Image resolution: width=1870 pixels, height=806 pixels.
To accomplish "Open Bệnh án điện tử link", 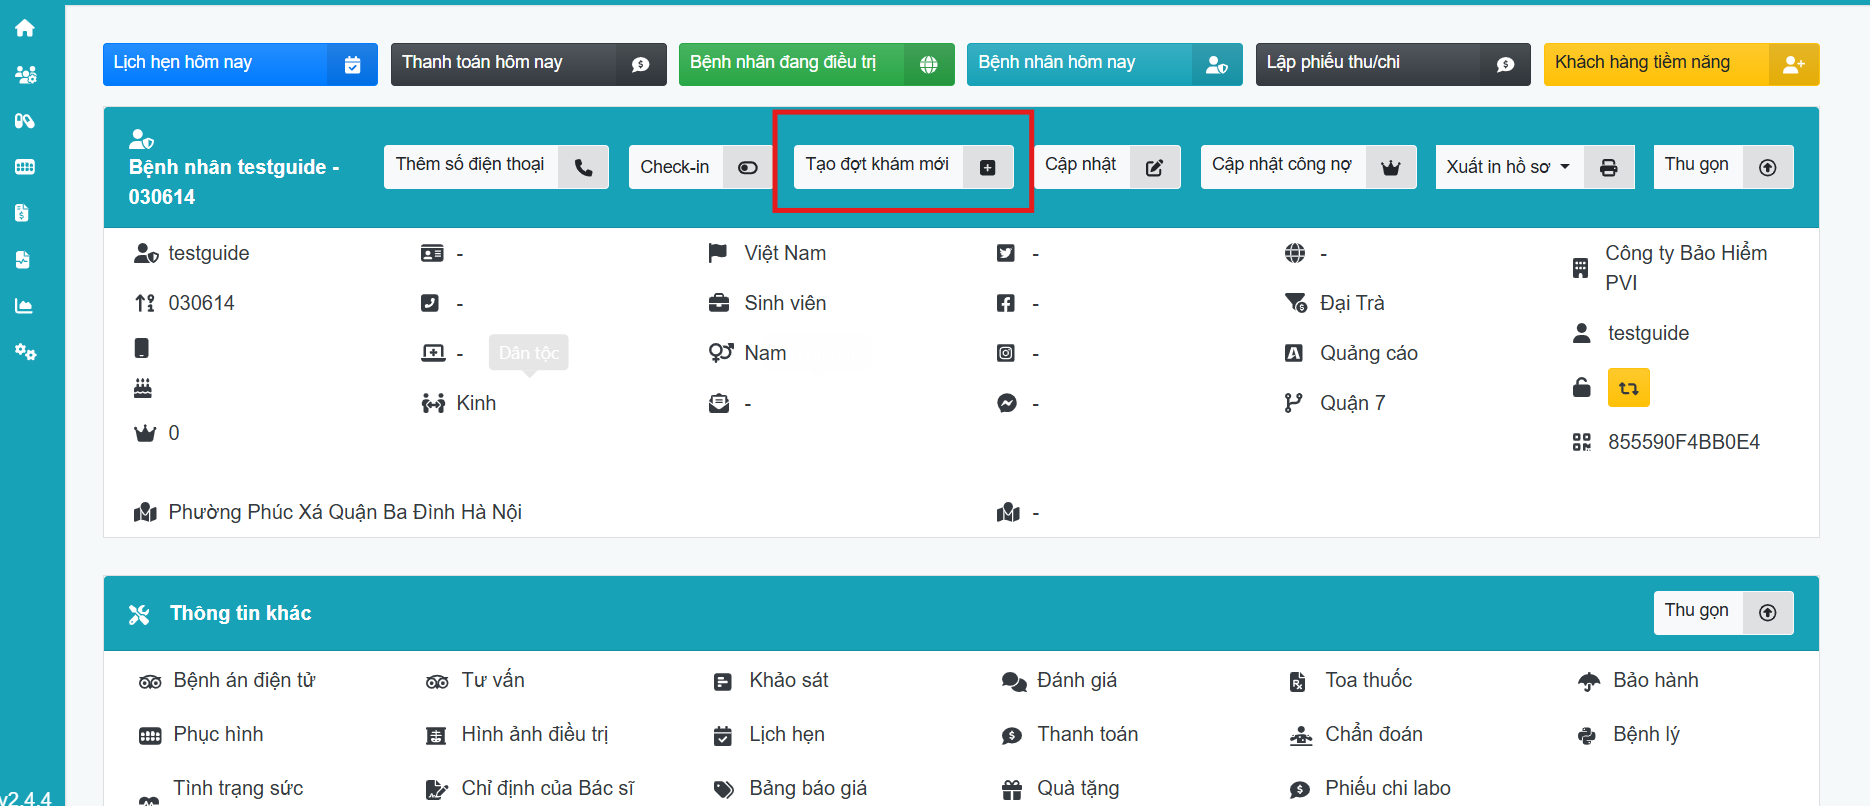I will [243, 681].
